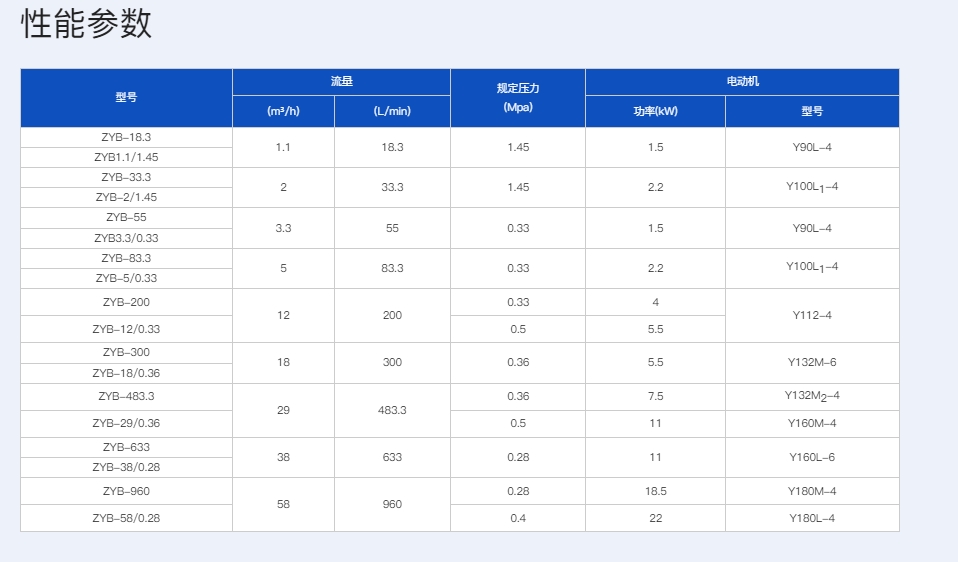Click the 流量 flow header cell

click(342, 82)
